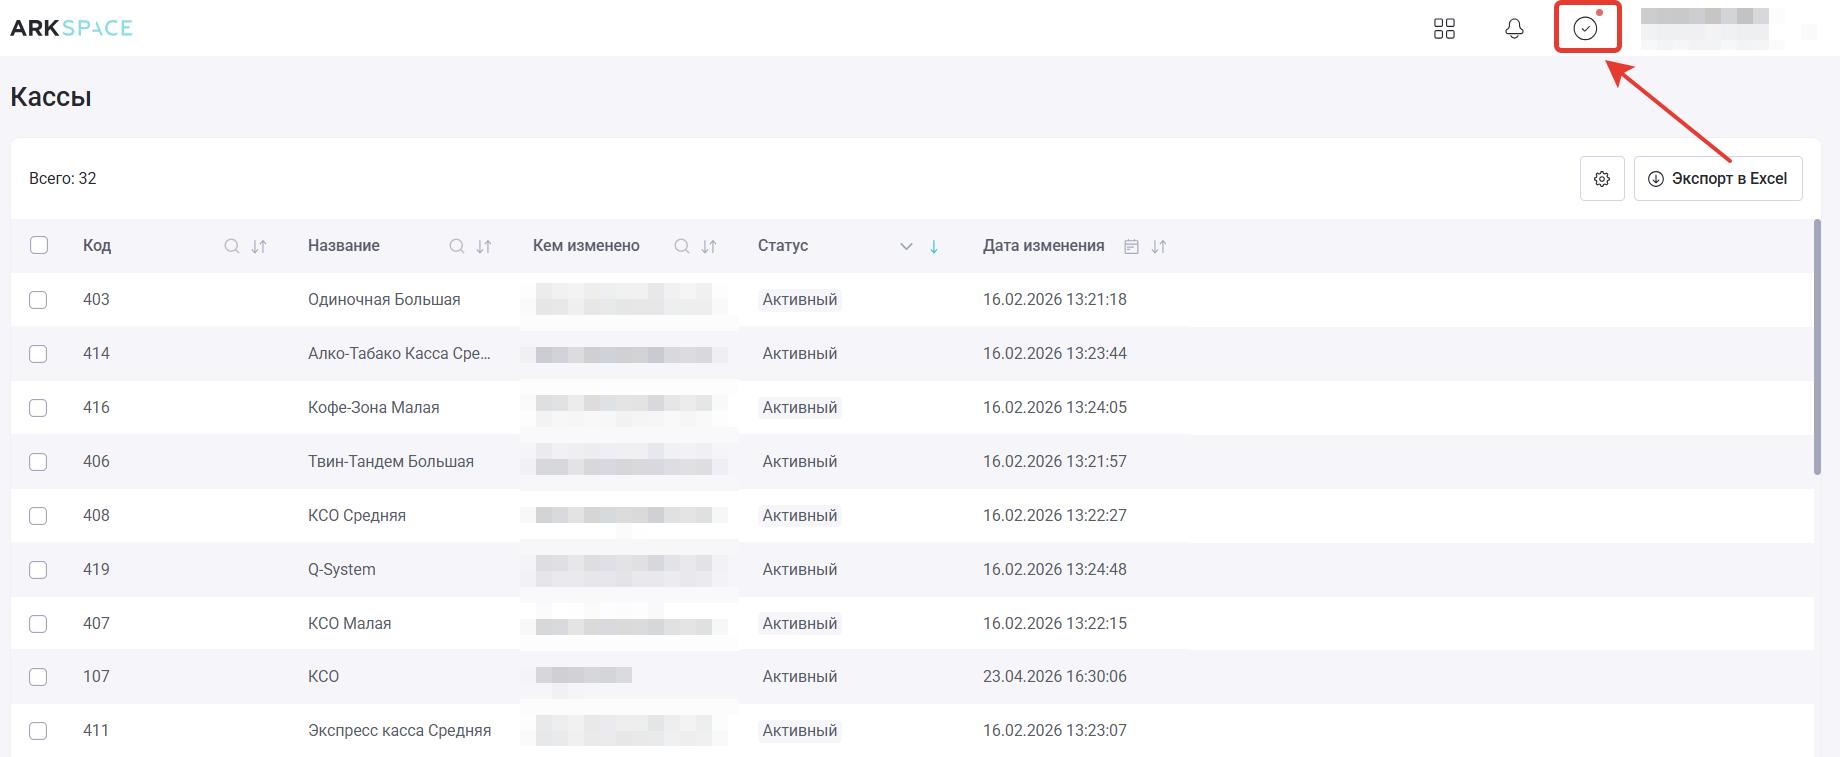Click Экспорт в Excel button

pyautogui.click(x=1717, y=179)
